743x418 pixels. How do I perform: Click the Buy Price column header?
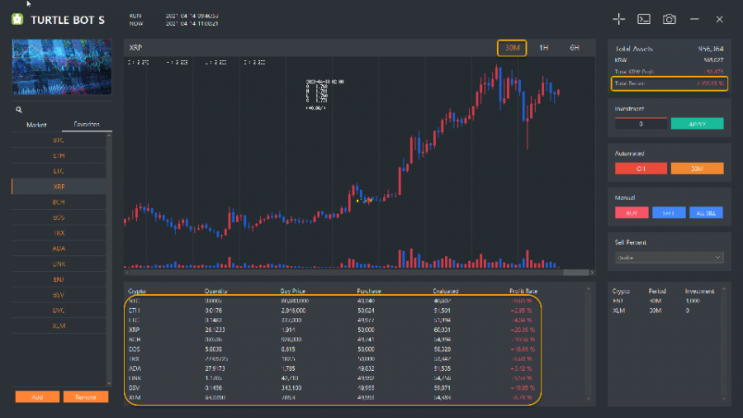tap(293, 291)
